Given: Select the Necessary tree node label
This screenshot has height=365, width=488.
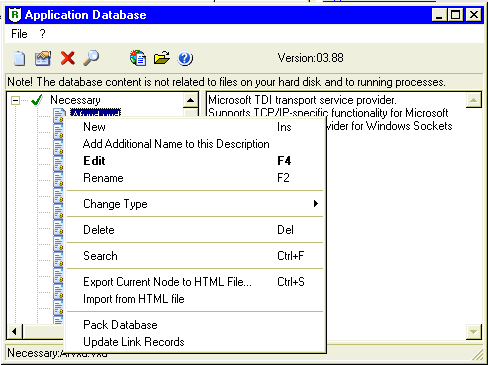Looking at the screenshot, I should [75, 100].
